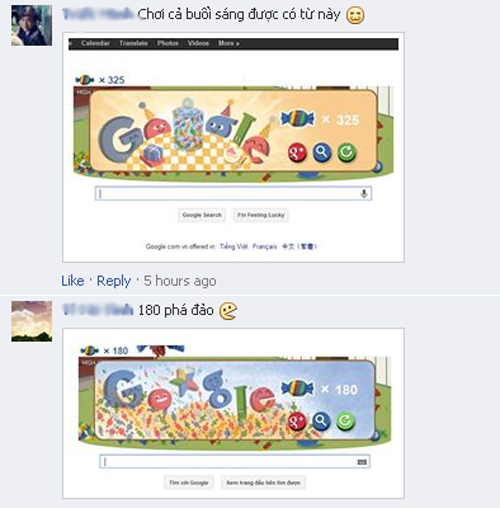Click the blue search magnifier in the 180 doodle
The width and height of the screenshot is (500, 508).
tap(321, 421)
